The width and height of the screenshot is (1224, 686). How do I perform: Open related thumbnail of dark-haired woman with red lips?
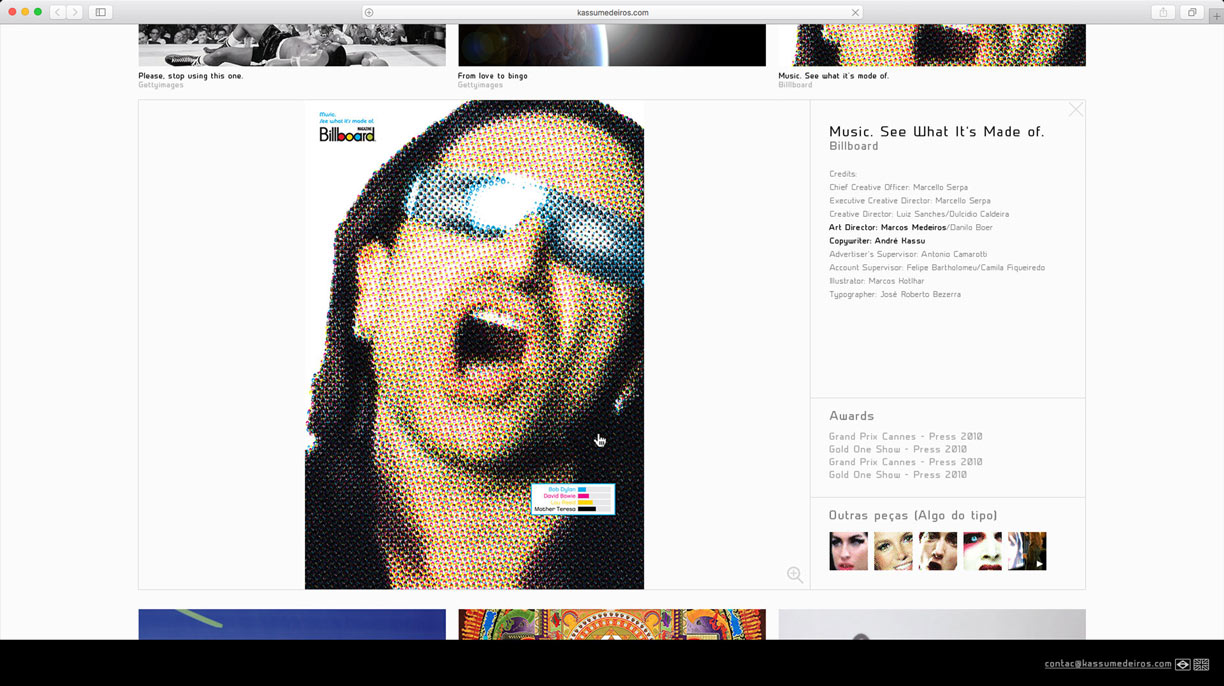pyautogui.click(x=848, y=551)
